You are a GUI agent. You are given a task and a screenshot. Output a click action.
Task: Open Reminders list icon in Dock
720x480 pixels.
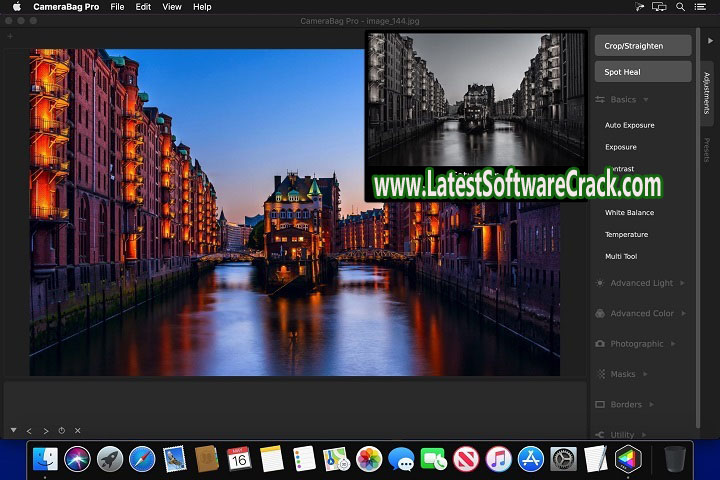(304, 458)
